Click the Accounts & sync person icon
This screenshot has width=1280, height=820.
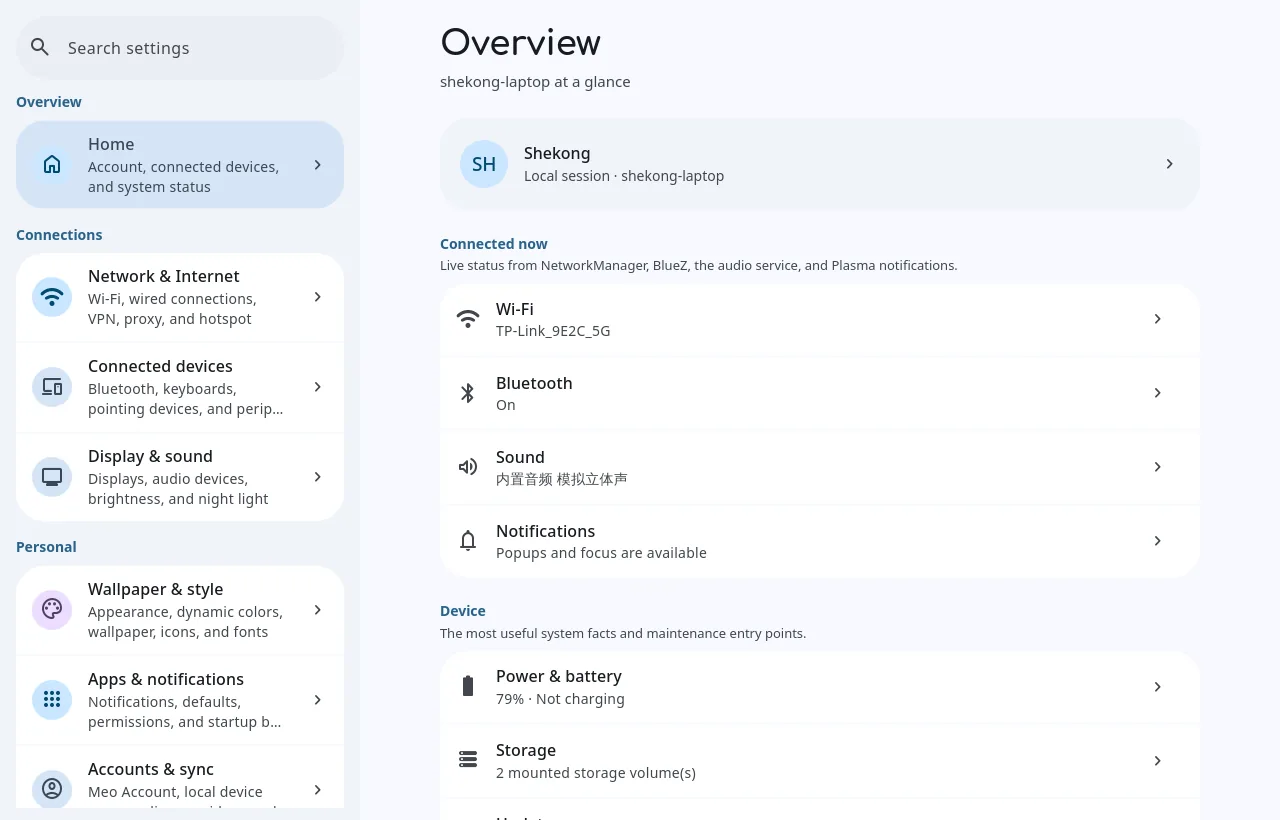[x=52, y=789]
